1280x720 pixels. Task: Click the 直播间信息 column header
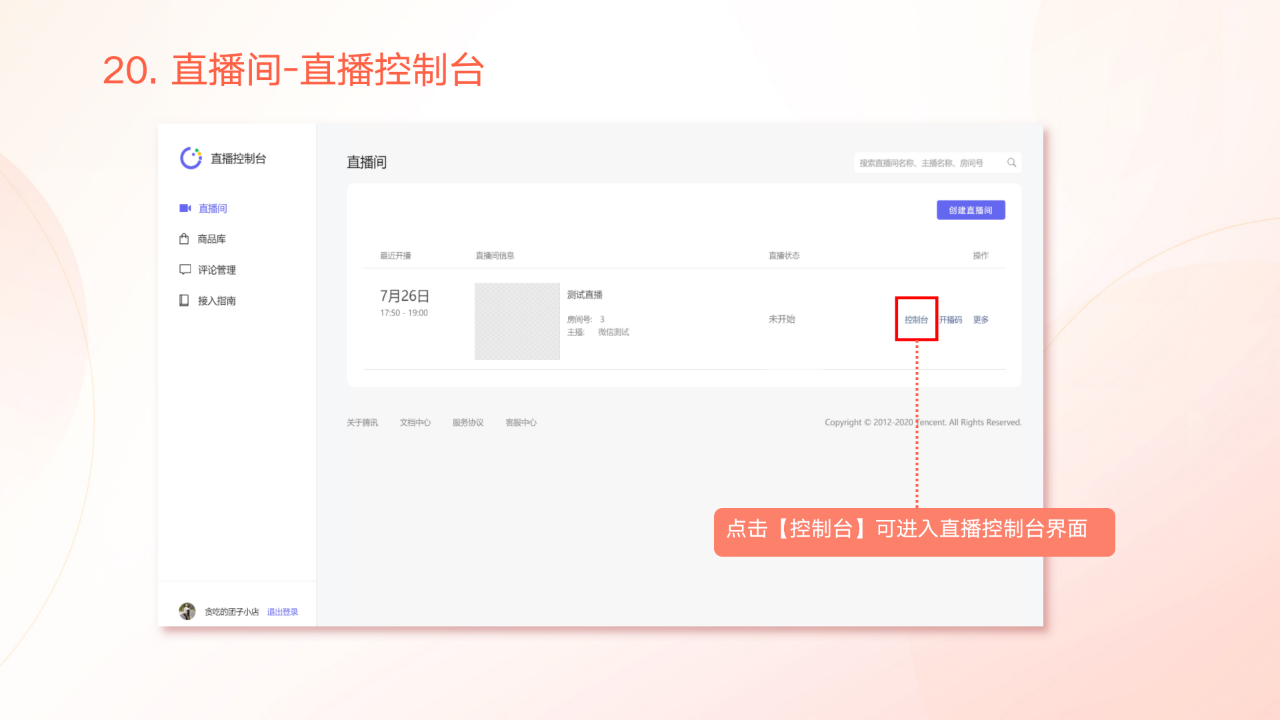click(x=495, y=256)
